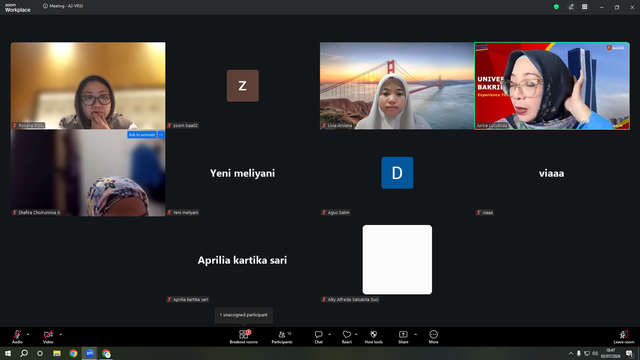
Task: Open Breakout rooms panel
Action: point(244,337)
